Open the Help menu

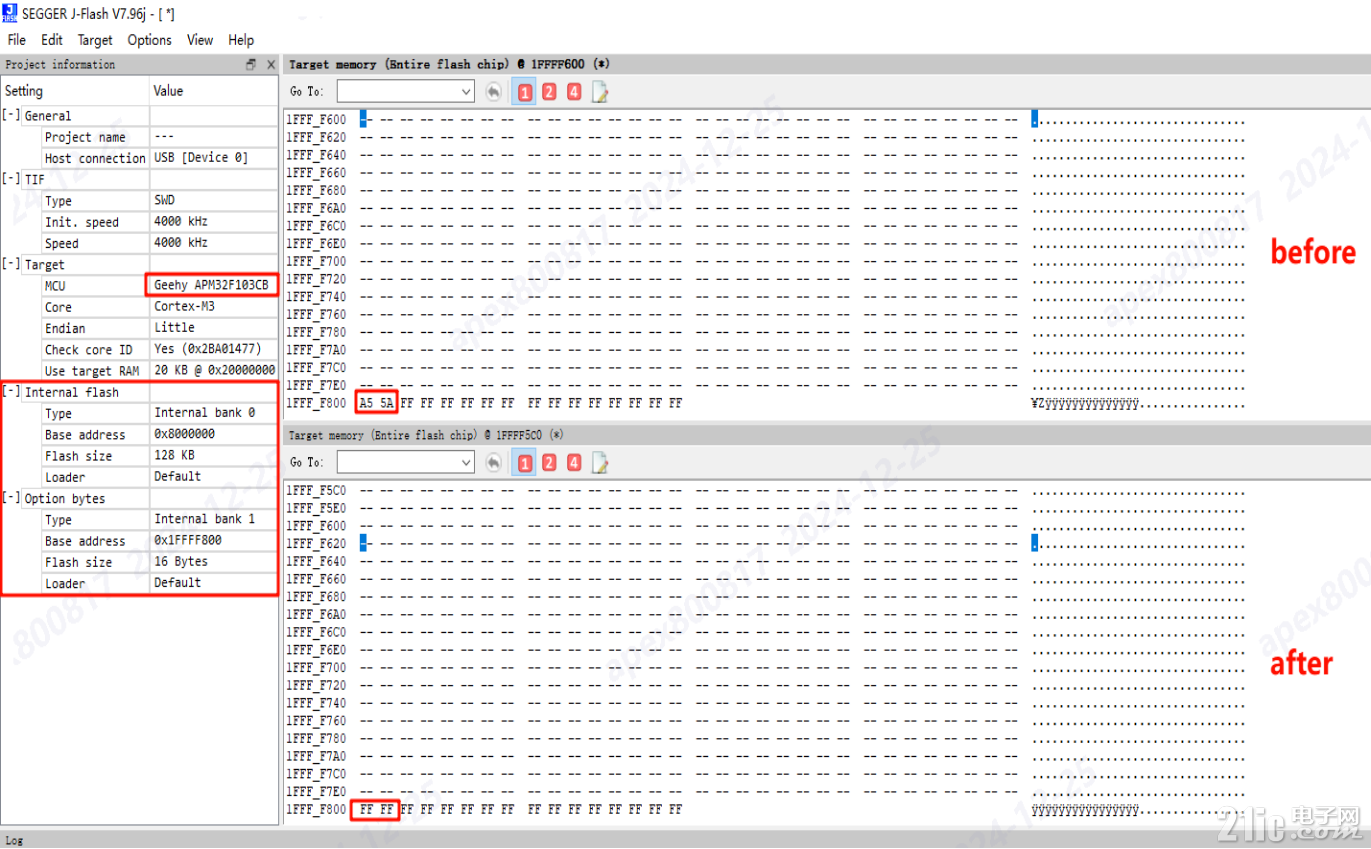[241, 40]
